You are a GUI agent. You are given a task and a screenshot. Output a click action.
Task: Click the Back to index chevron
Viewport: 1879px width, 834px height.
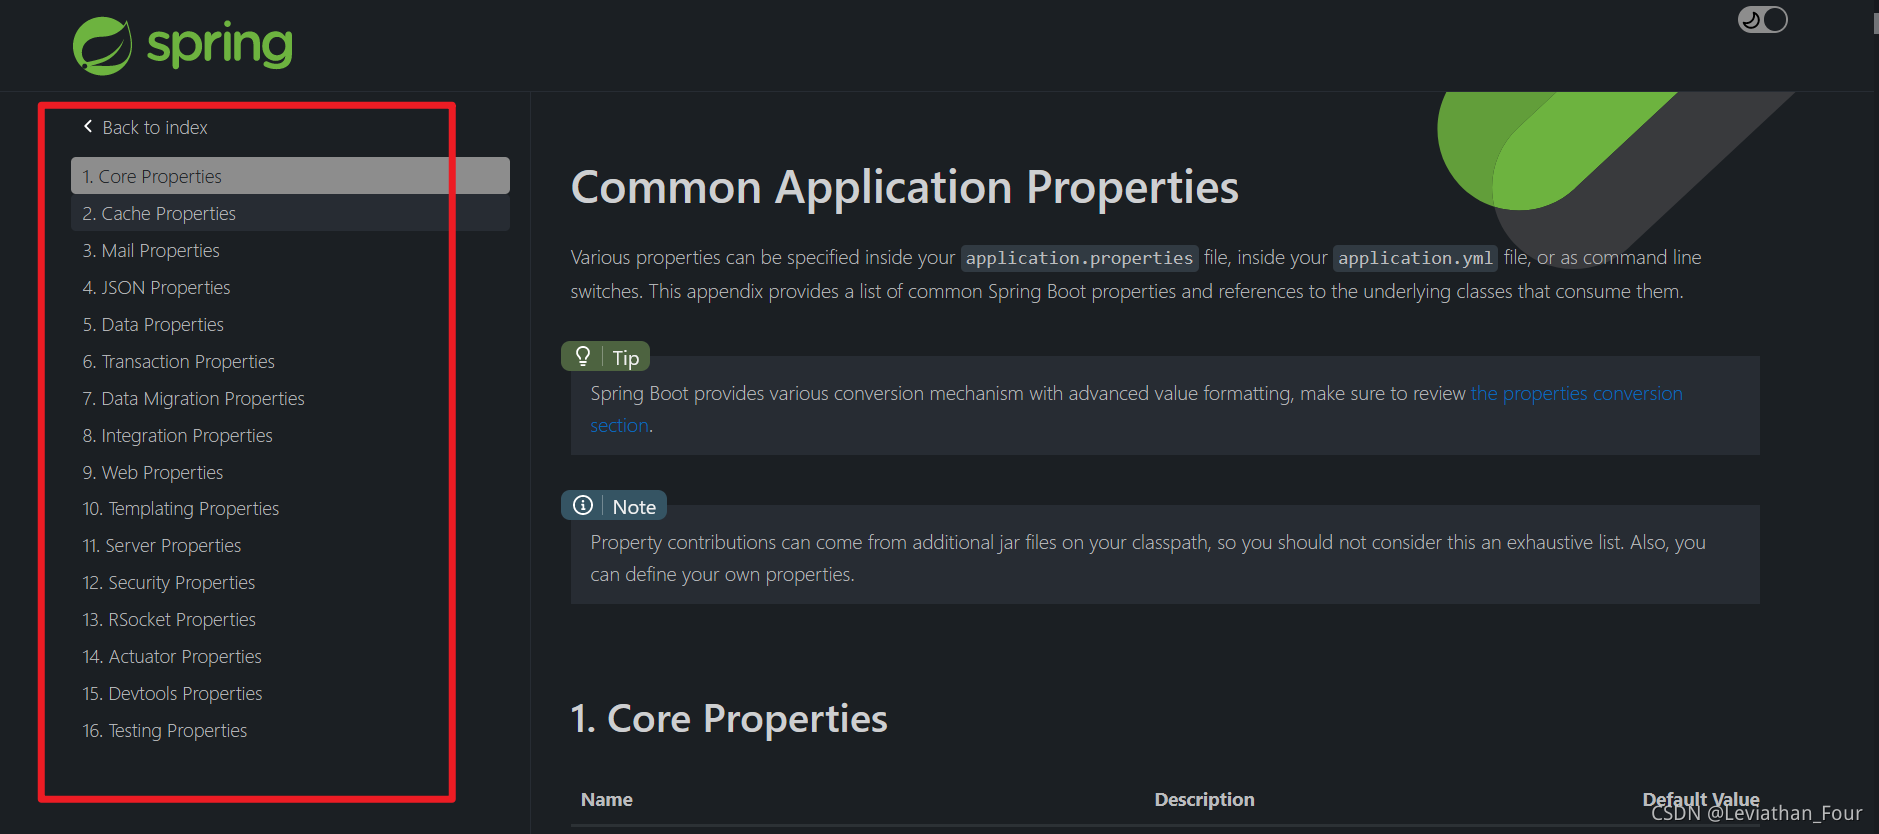pyautogui.click(x=88, y=126)
